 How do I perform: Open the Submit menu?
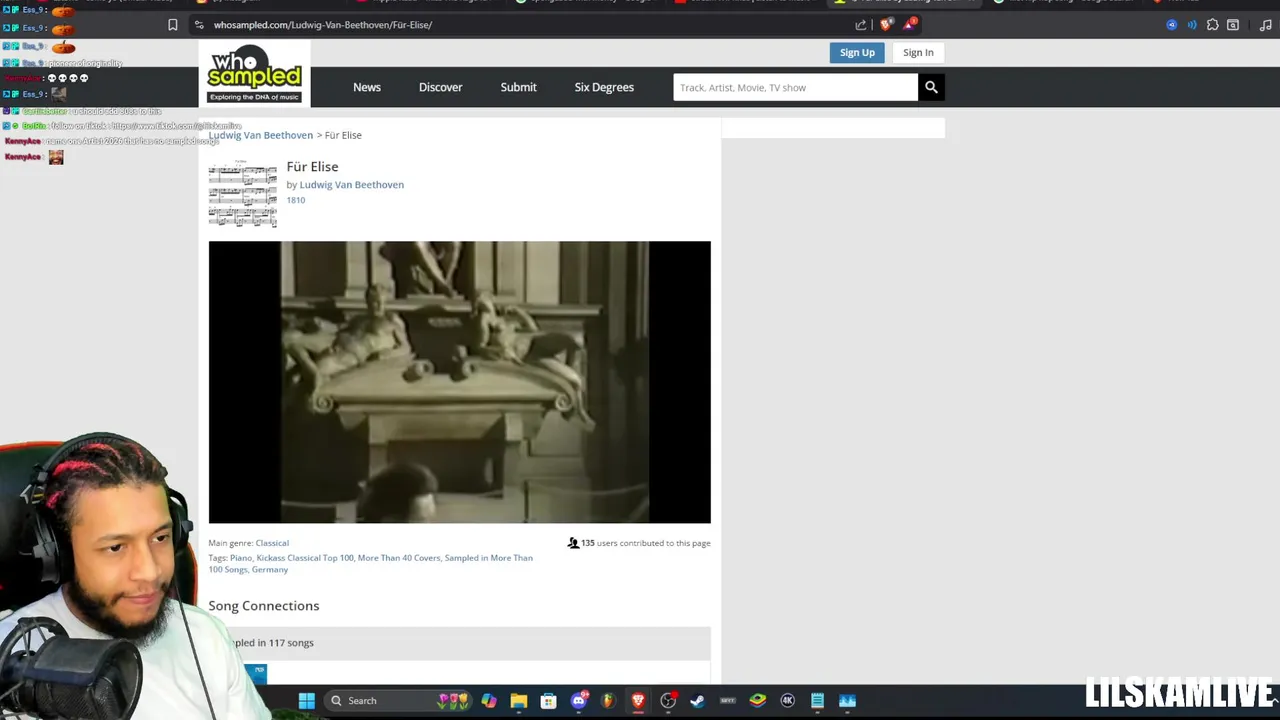(x=518, y=87)
